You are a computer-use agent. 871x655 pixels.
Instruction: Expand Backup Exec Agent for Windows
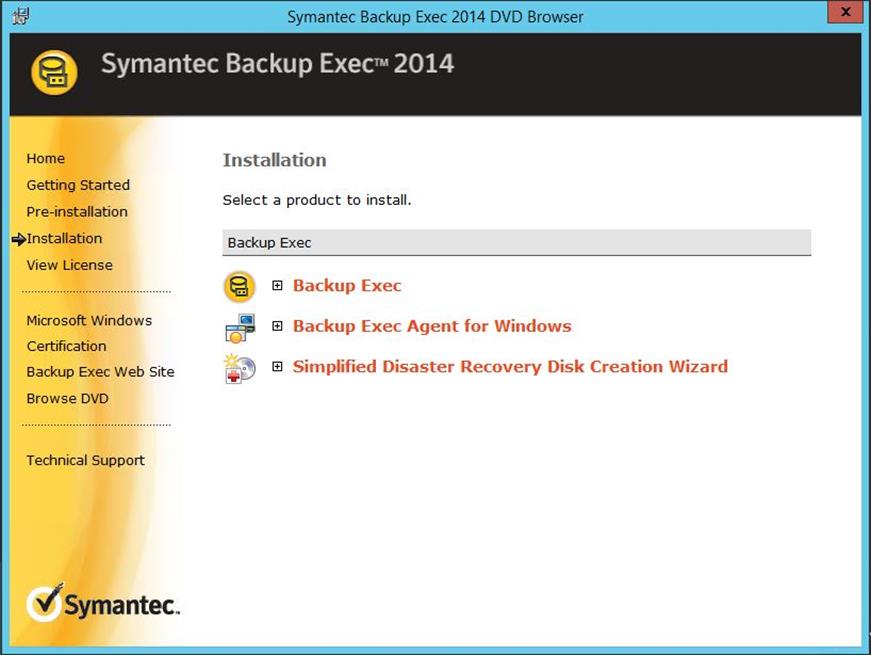(x=277, y=326)
